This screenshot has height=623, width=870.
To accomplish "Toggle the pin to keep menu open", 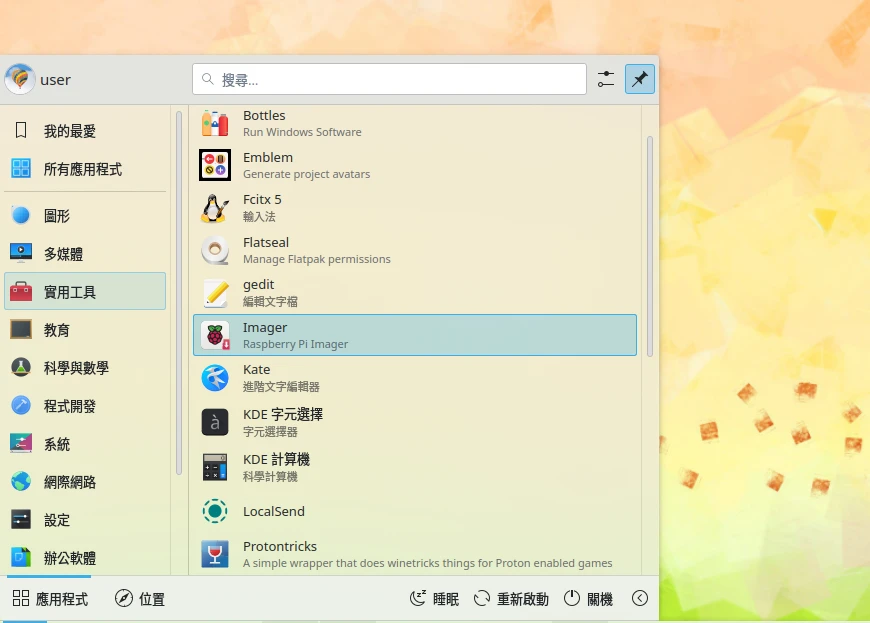I will click(x=640, y=79).
